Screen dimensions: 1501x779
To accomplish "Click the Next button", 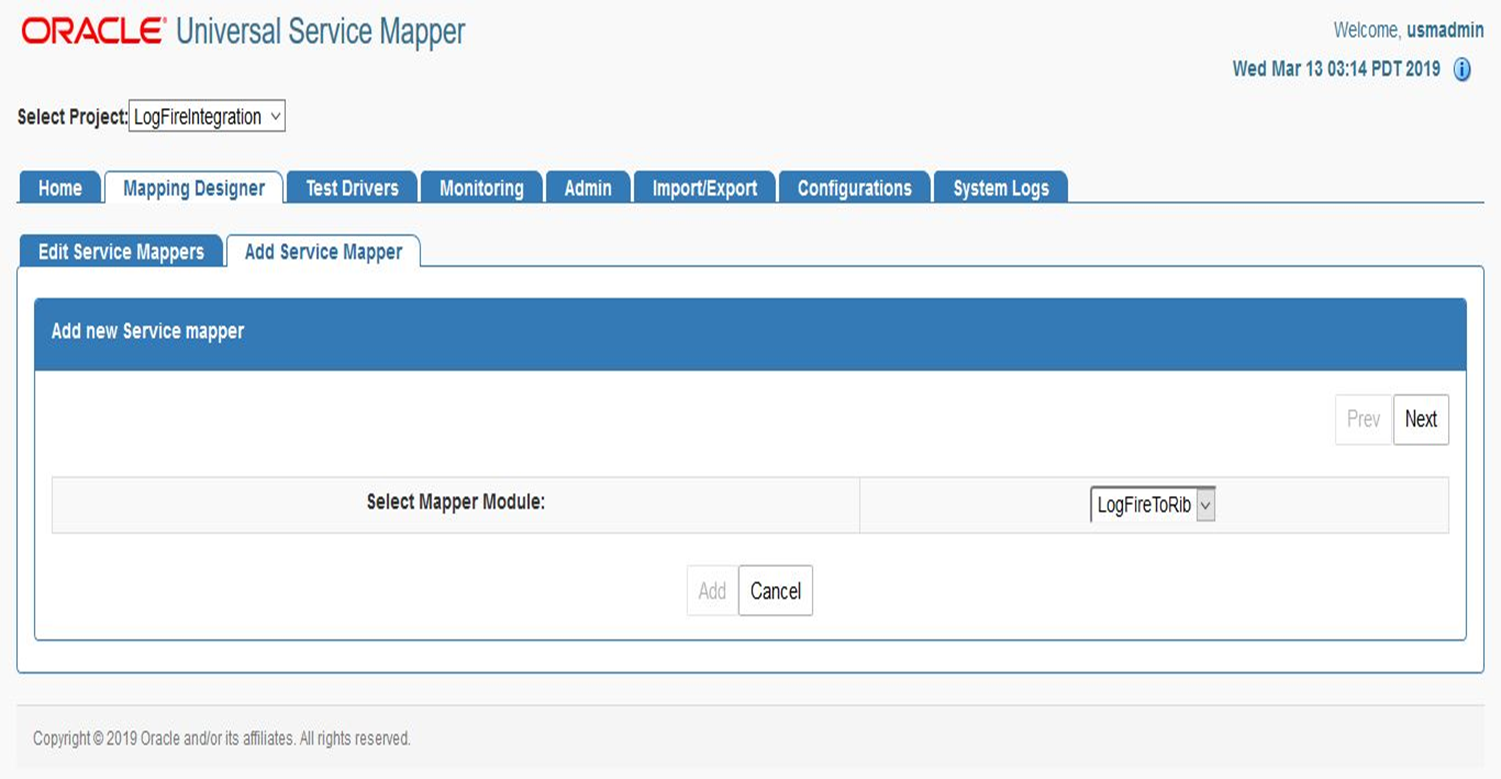I will click(1421, 419).
